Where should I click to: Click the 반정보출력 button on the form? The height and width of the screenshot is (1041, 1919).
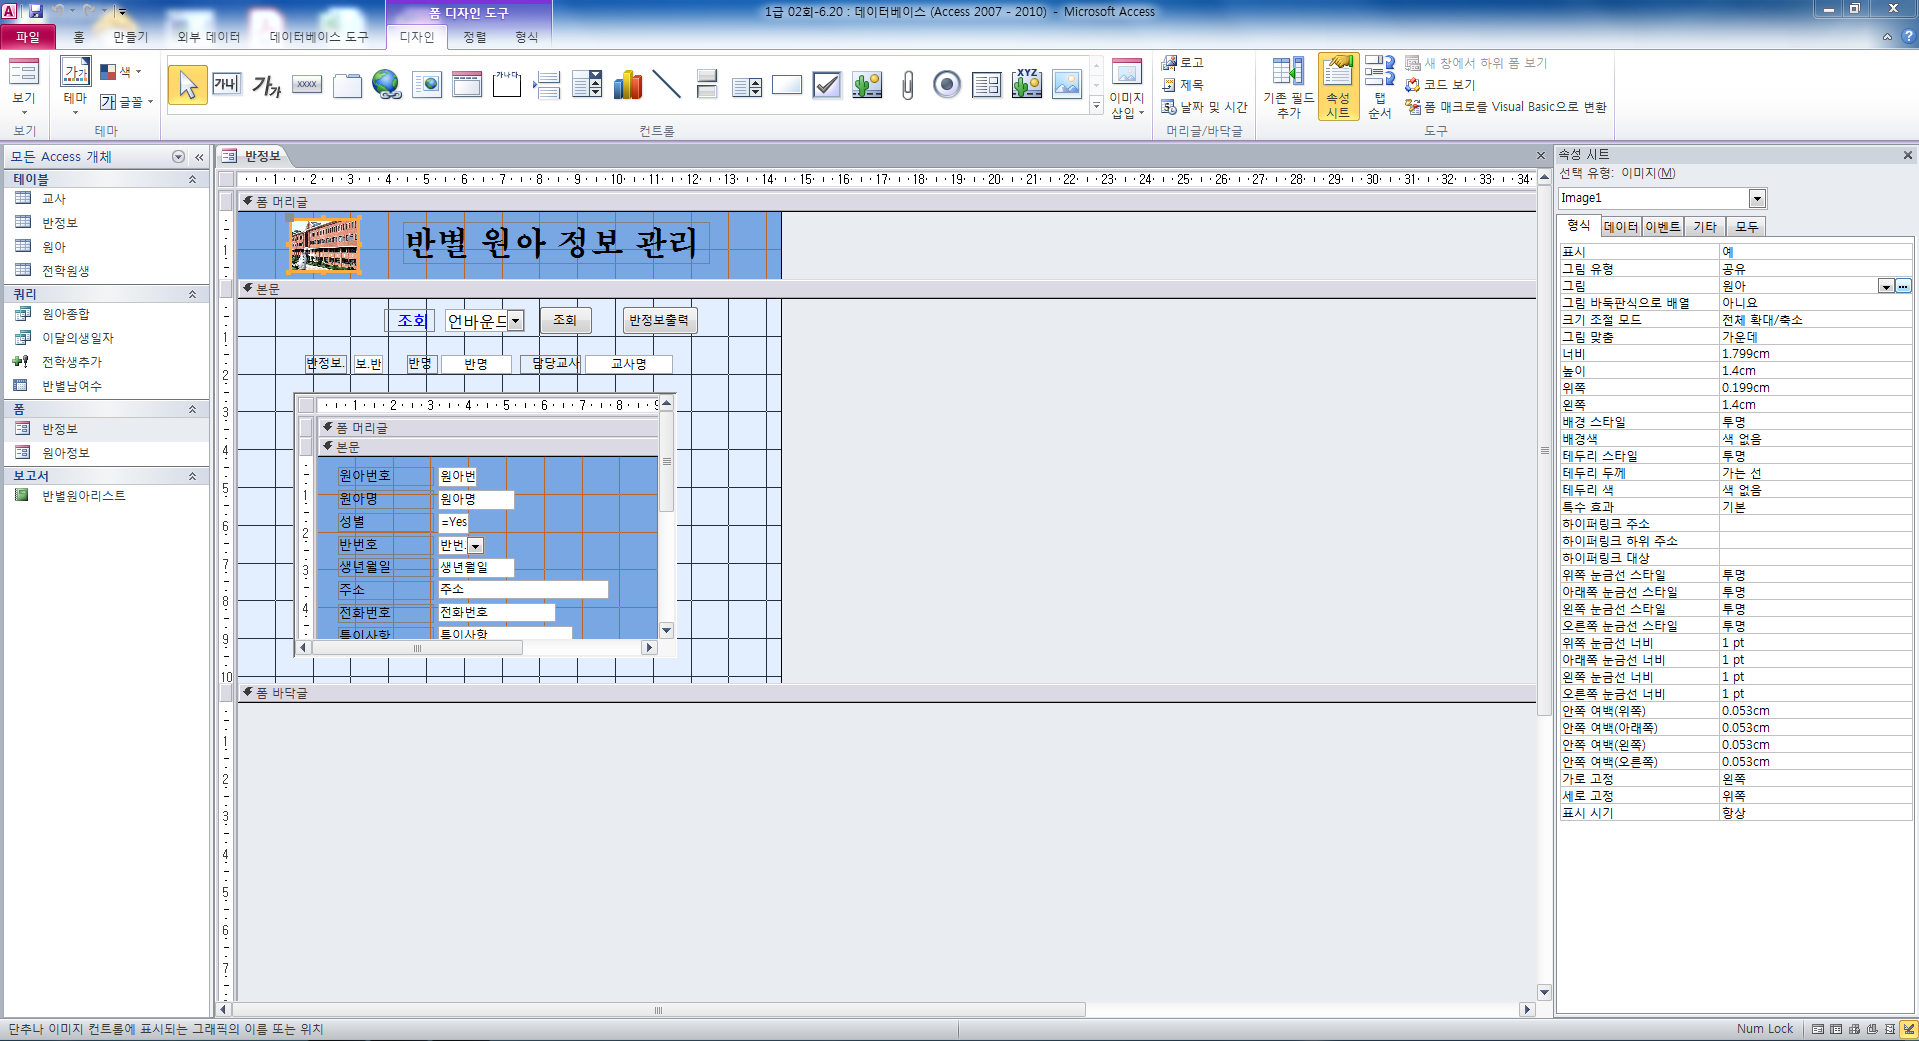(x=658, y=320)
